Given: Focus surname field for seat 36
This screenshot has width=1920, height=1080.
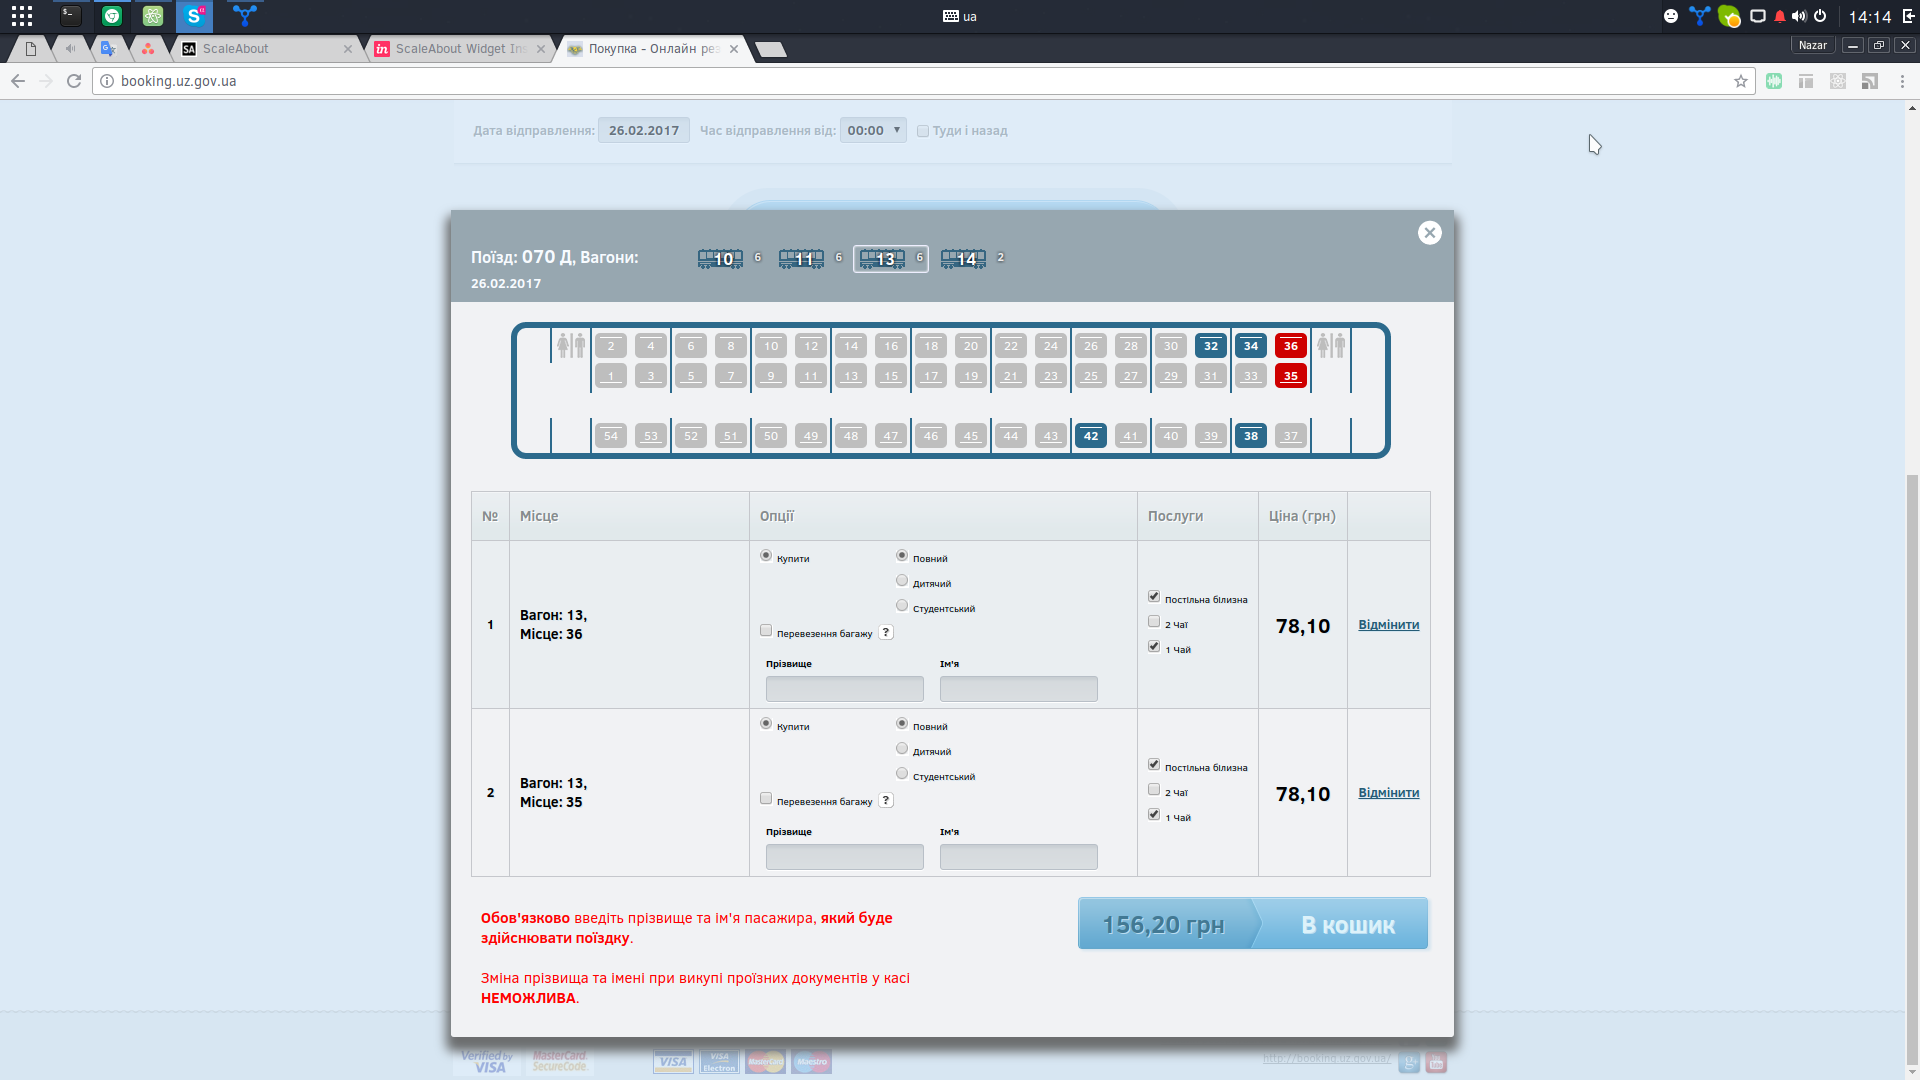Looking at the screenshot, I should tap(845, 689).
